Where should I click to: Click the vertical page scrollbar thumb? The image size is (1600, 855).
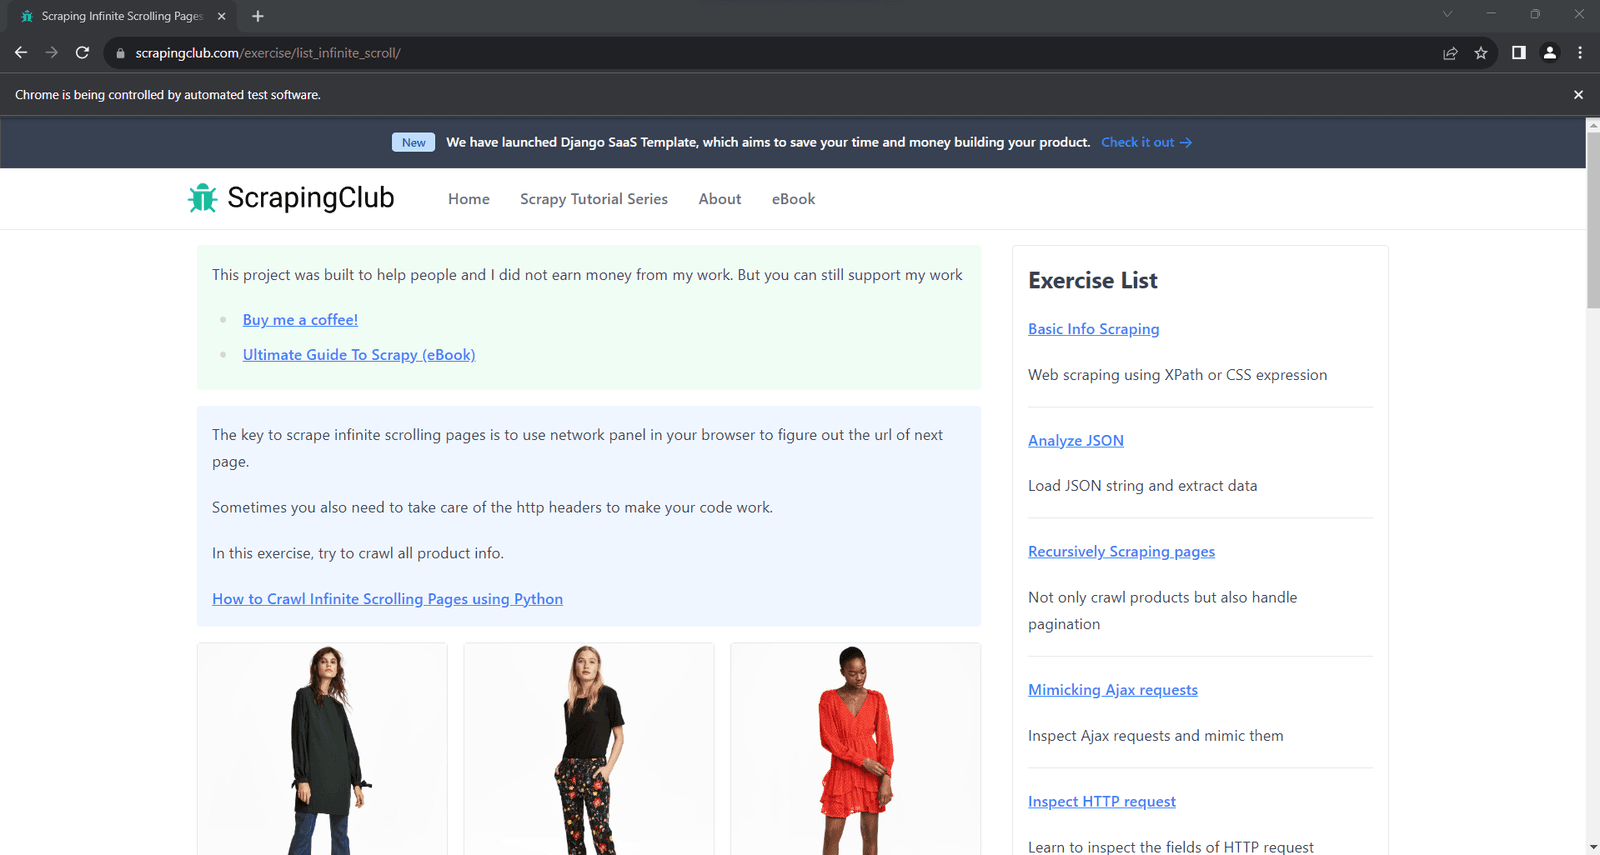coord(1593,220)
